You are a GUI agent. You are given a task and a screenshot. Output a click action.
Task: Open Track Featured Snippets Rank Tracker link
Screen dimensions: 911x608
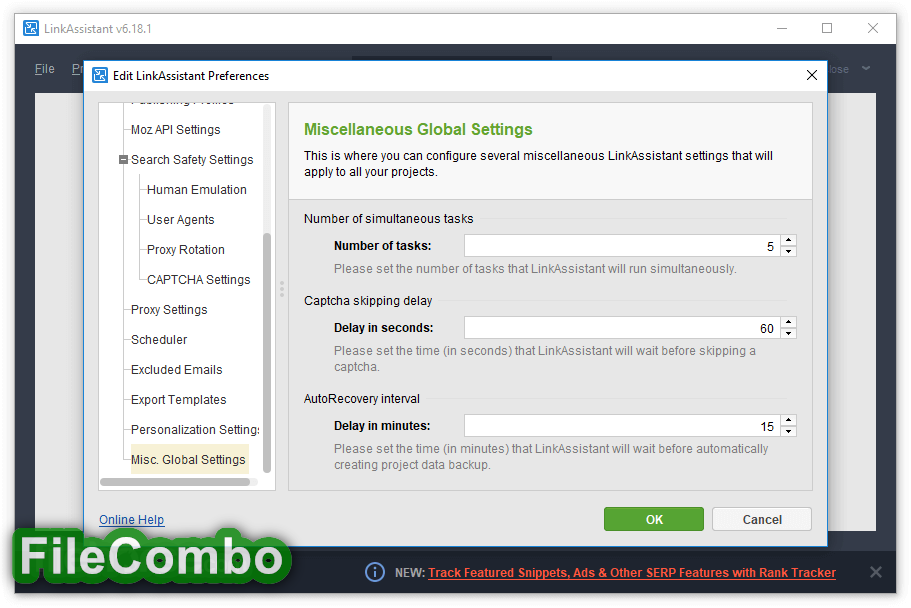pos(632,573)
